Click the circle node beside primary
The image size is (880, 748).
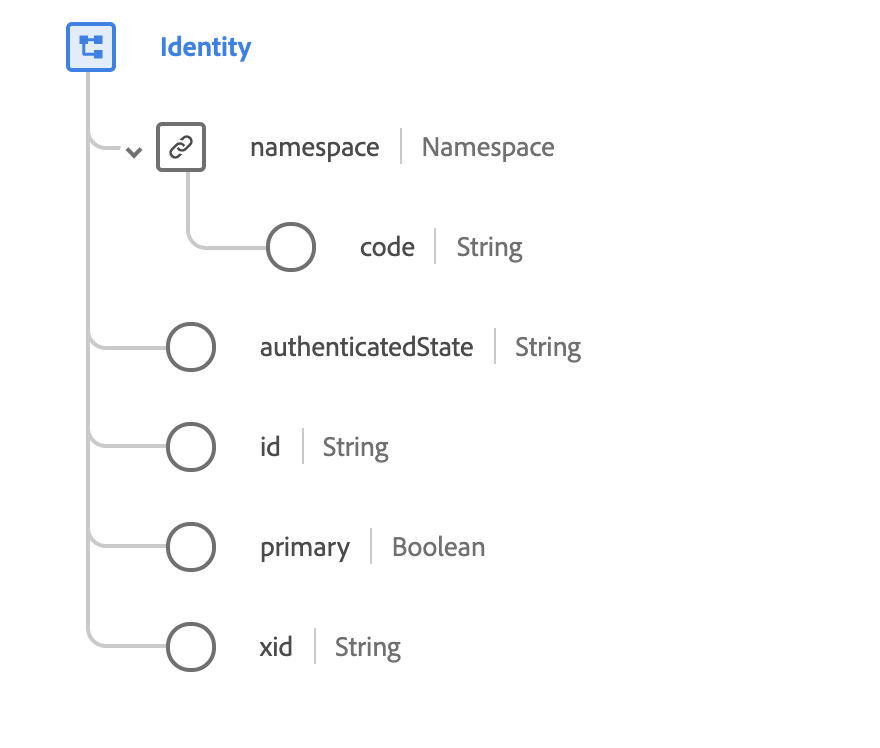pos(191,547)
